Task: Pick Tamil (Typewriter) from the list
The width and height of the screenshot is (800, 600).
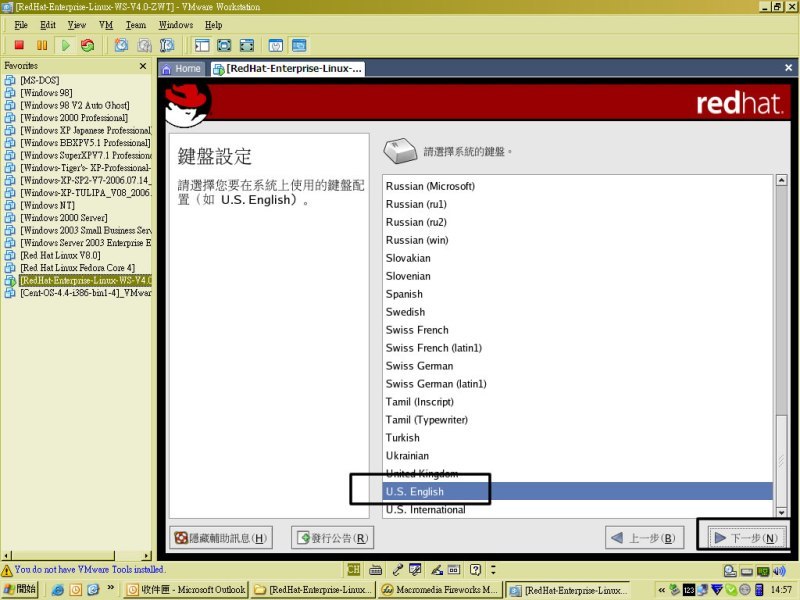Action: (x=578, y=420)
